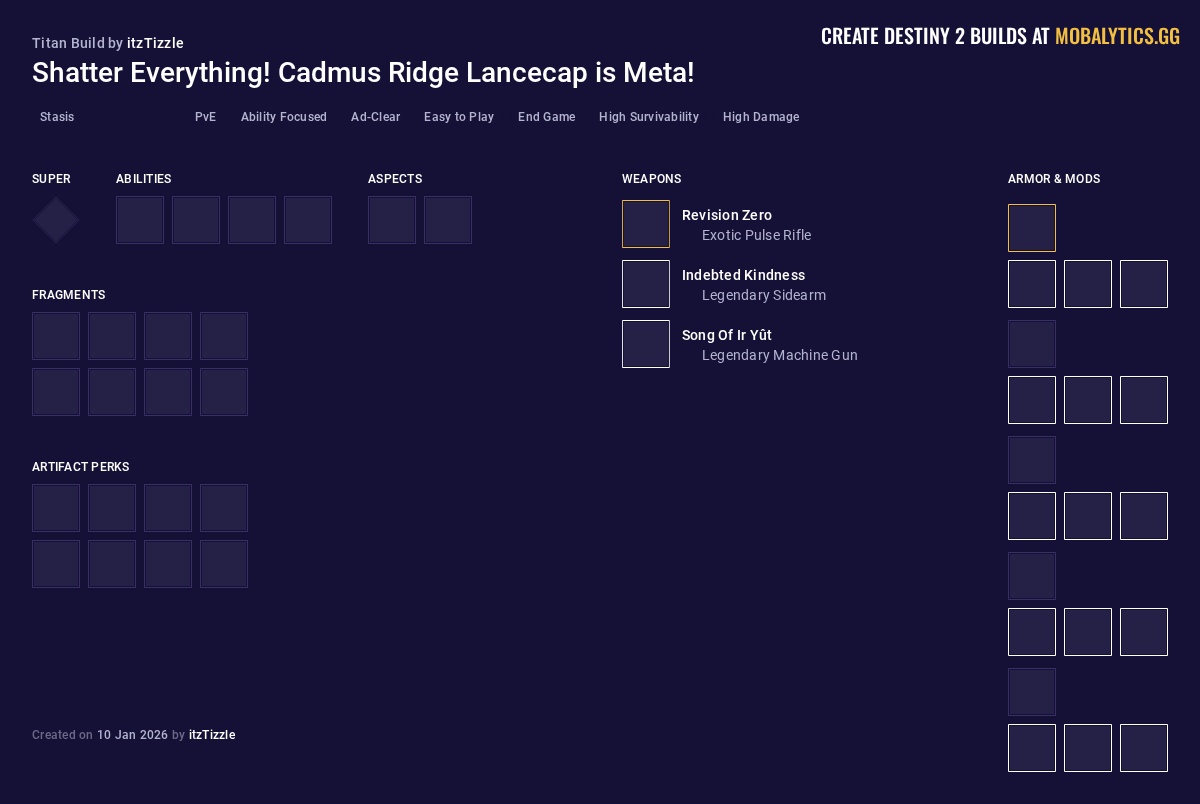Pick the last Artifact Perks slot in bottom row
The image size is (1200, 804).
[x=224, y=564]
